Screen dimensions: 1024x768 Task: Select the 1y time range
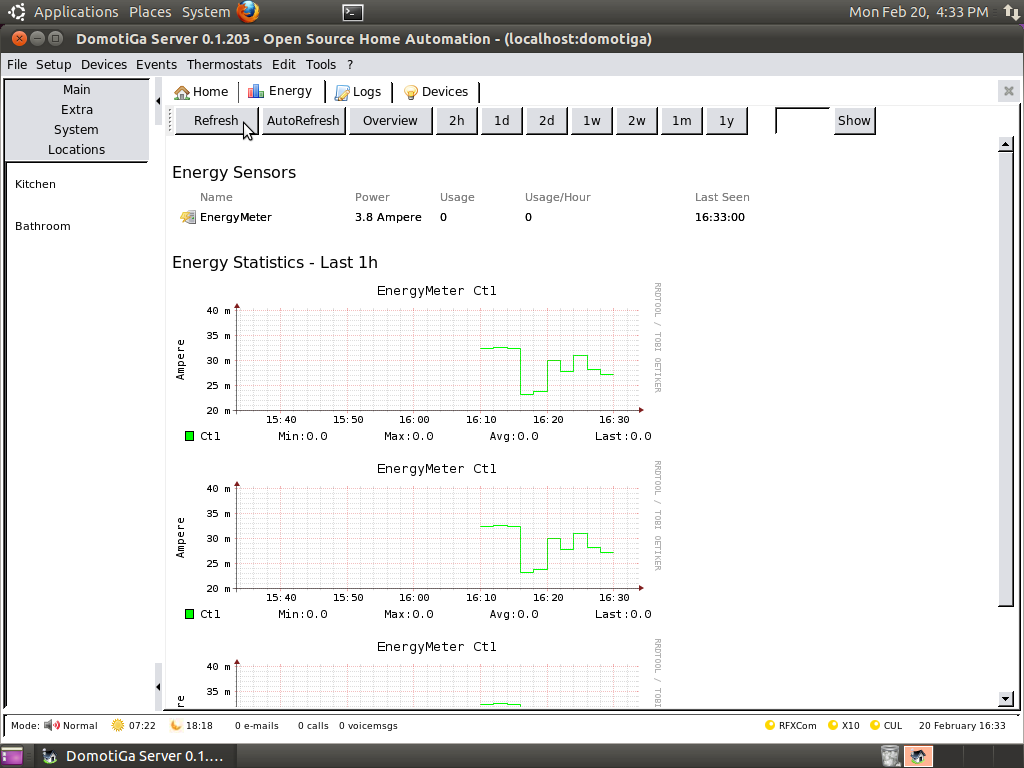tap(727, 121)
